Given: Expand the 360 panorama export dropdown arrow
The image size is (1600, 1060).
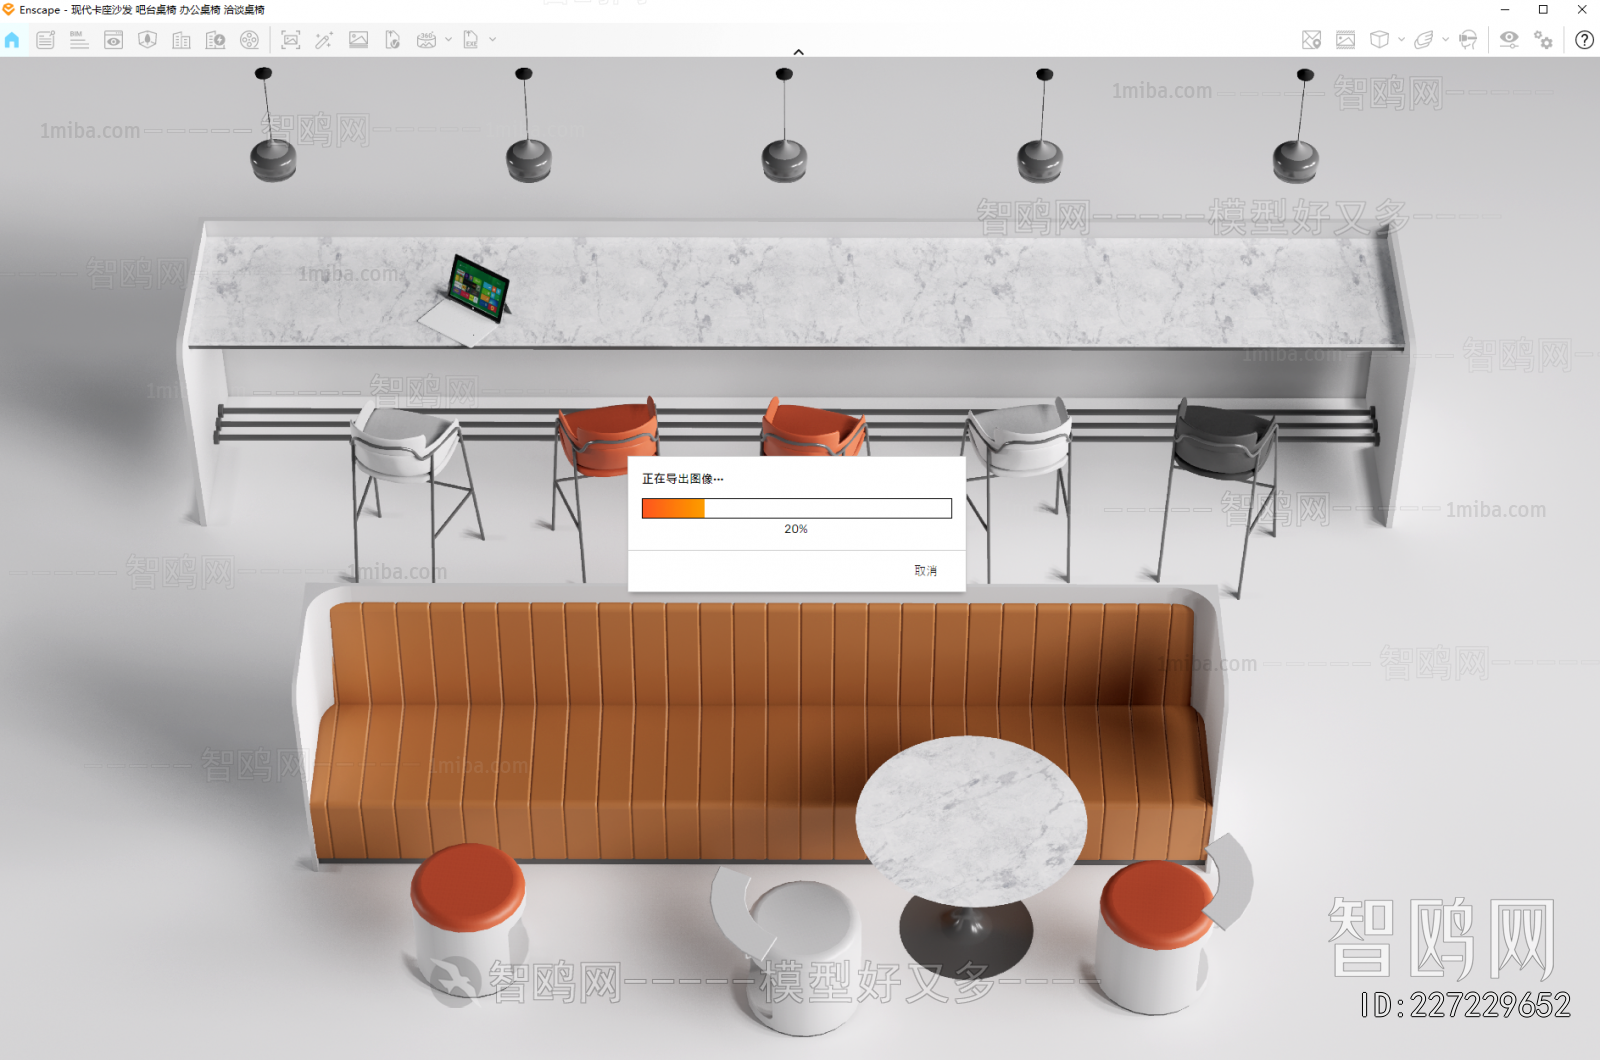Looking at the screenshot, I should click(448, 40).
